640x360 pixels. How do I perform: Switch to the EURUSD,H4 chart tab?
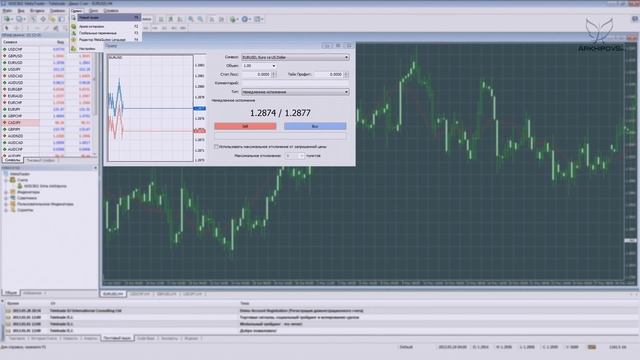click(x=113, y=294)
